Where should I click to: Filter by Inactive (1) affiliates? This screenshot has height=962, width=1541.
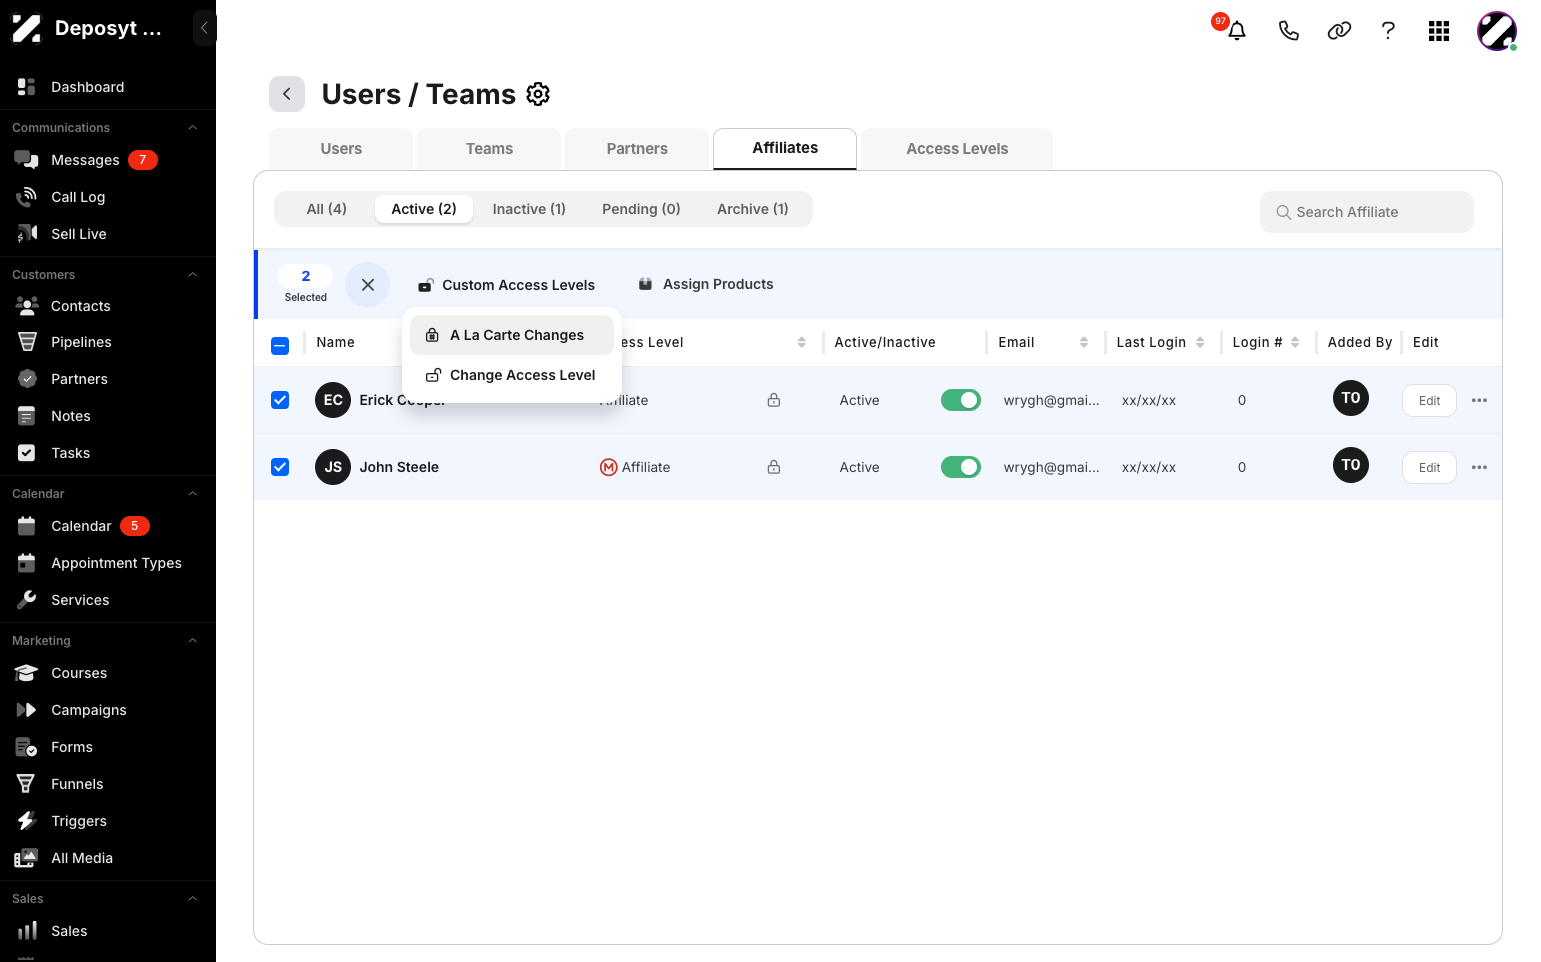[x=529, y=209]
